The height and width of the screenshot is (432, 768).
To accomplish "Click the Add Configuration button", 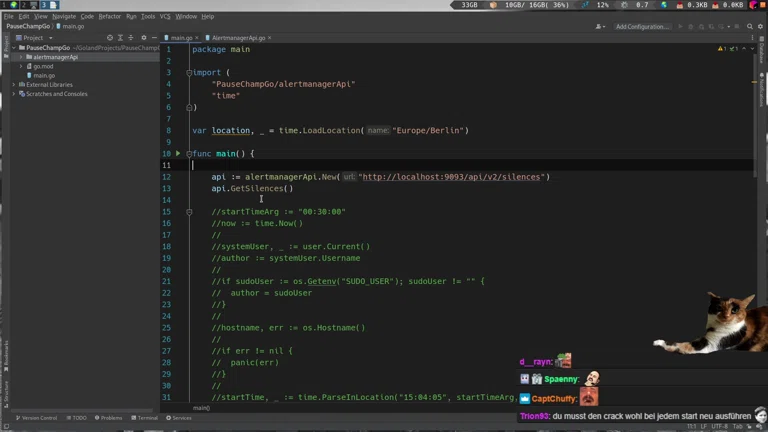I will click(642, 27).
